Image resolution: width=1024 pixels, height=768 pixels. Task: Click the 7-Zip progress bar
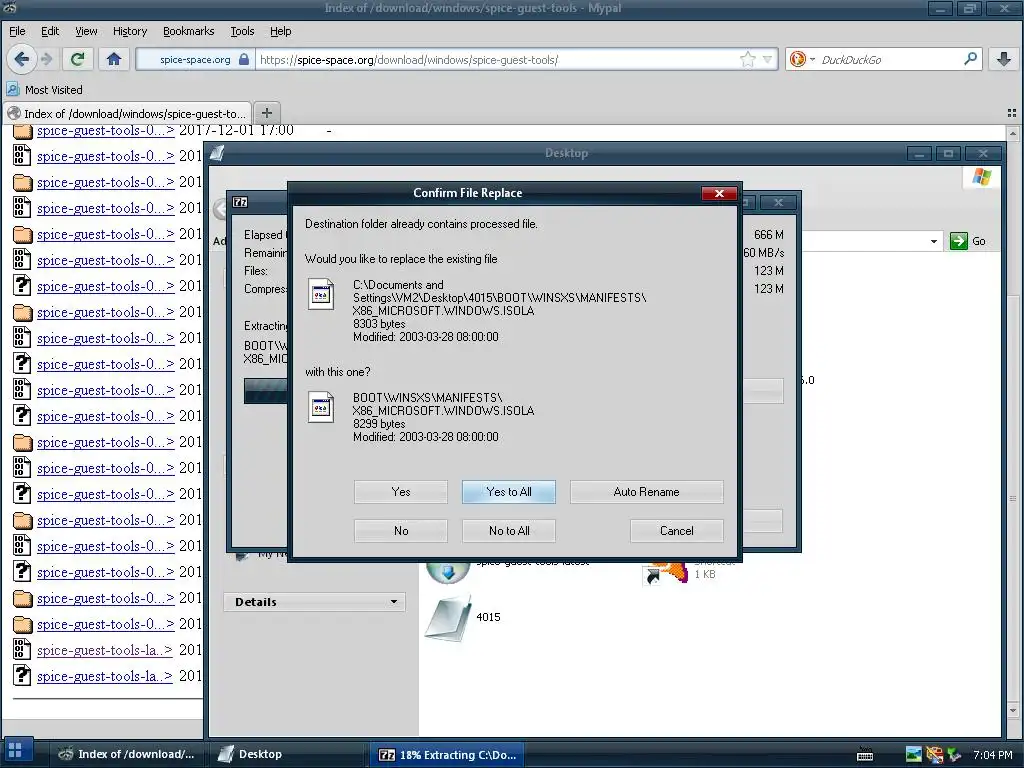(513, 391)
